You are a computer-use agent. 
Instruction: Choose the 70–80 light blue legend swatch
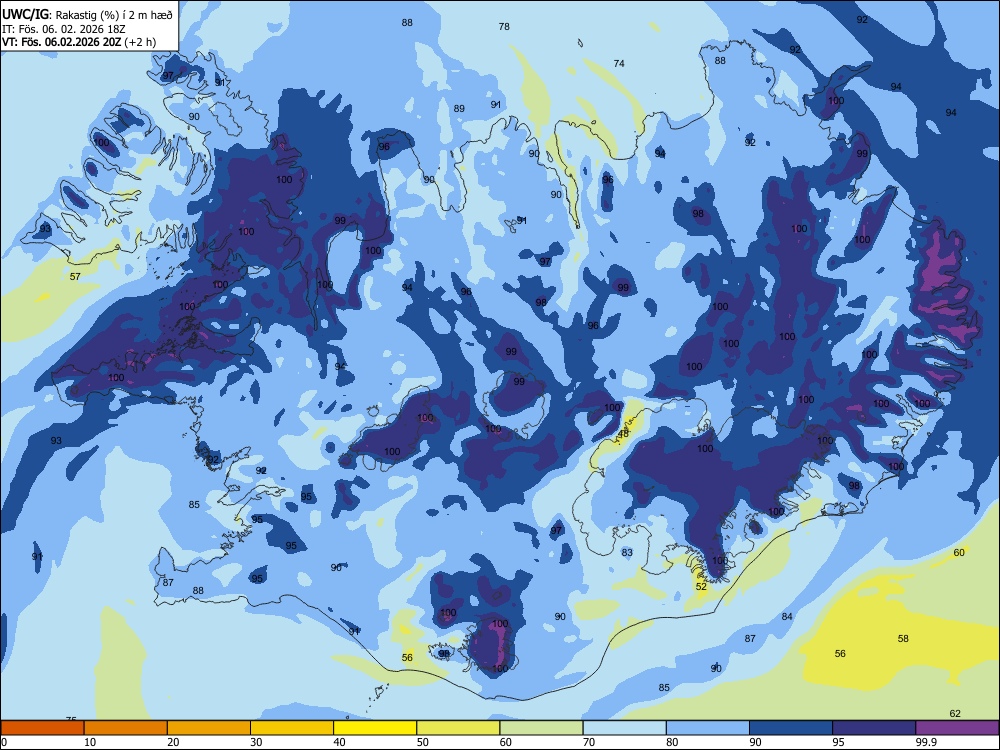624,728
